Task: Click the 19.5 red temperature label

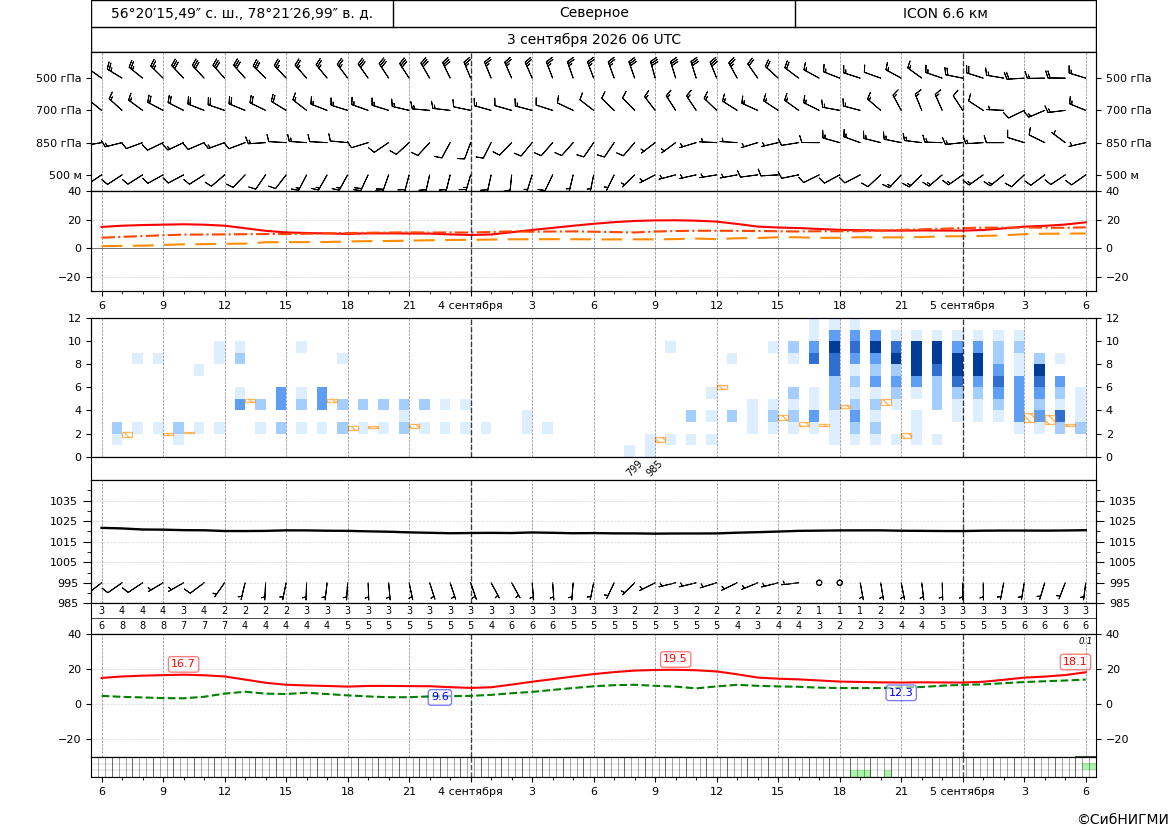Action: tap(675, 658)
